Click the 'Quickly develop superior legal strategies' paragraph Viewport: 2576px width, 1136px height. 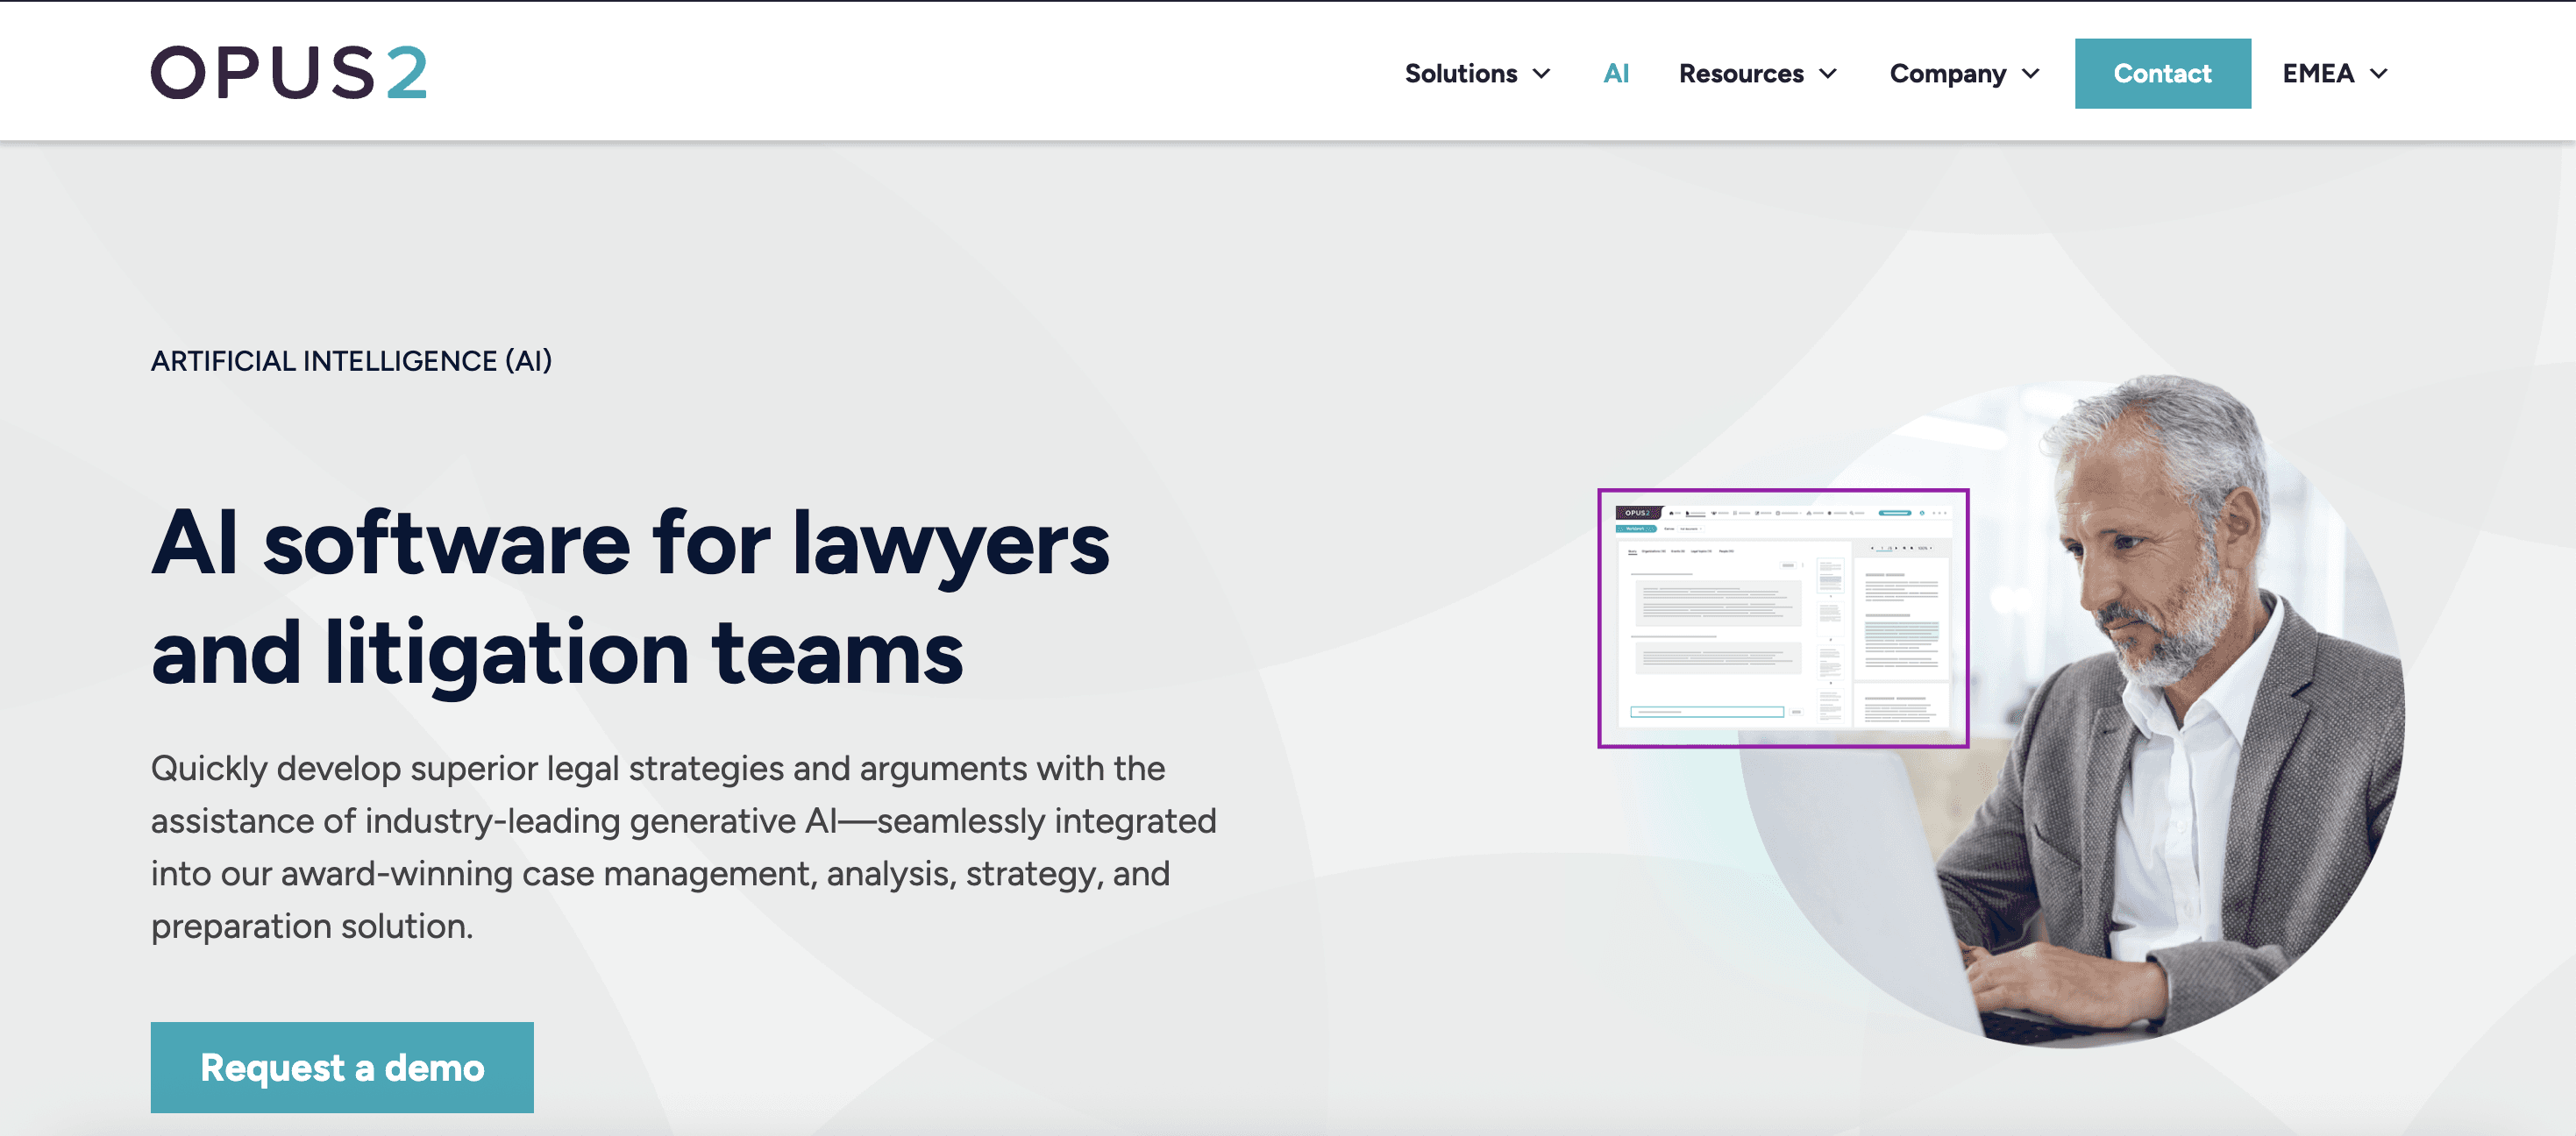(x=684, y=847)
